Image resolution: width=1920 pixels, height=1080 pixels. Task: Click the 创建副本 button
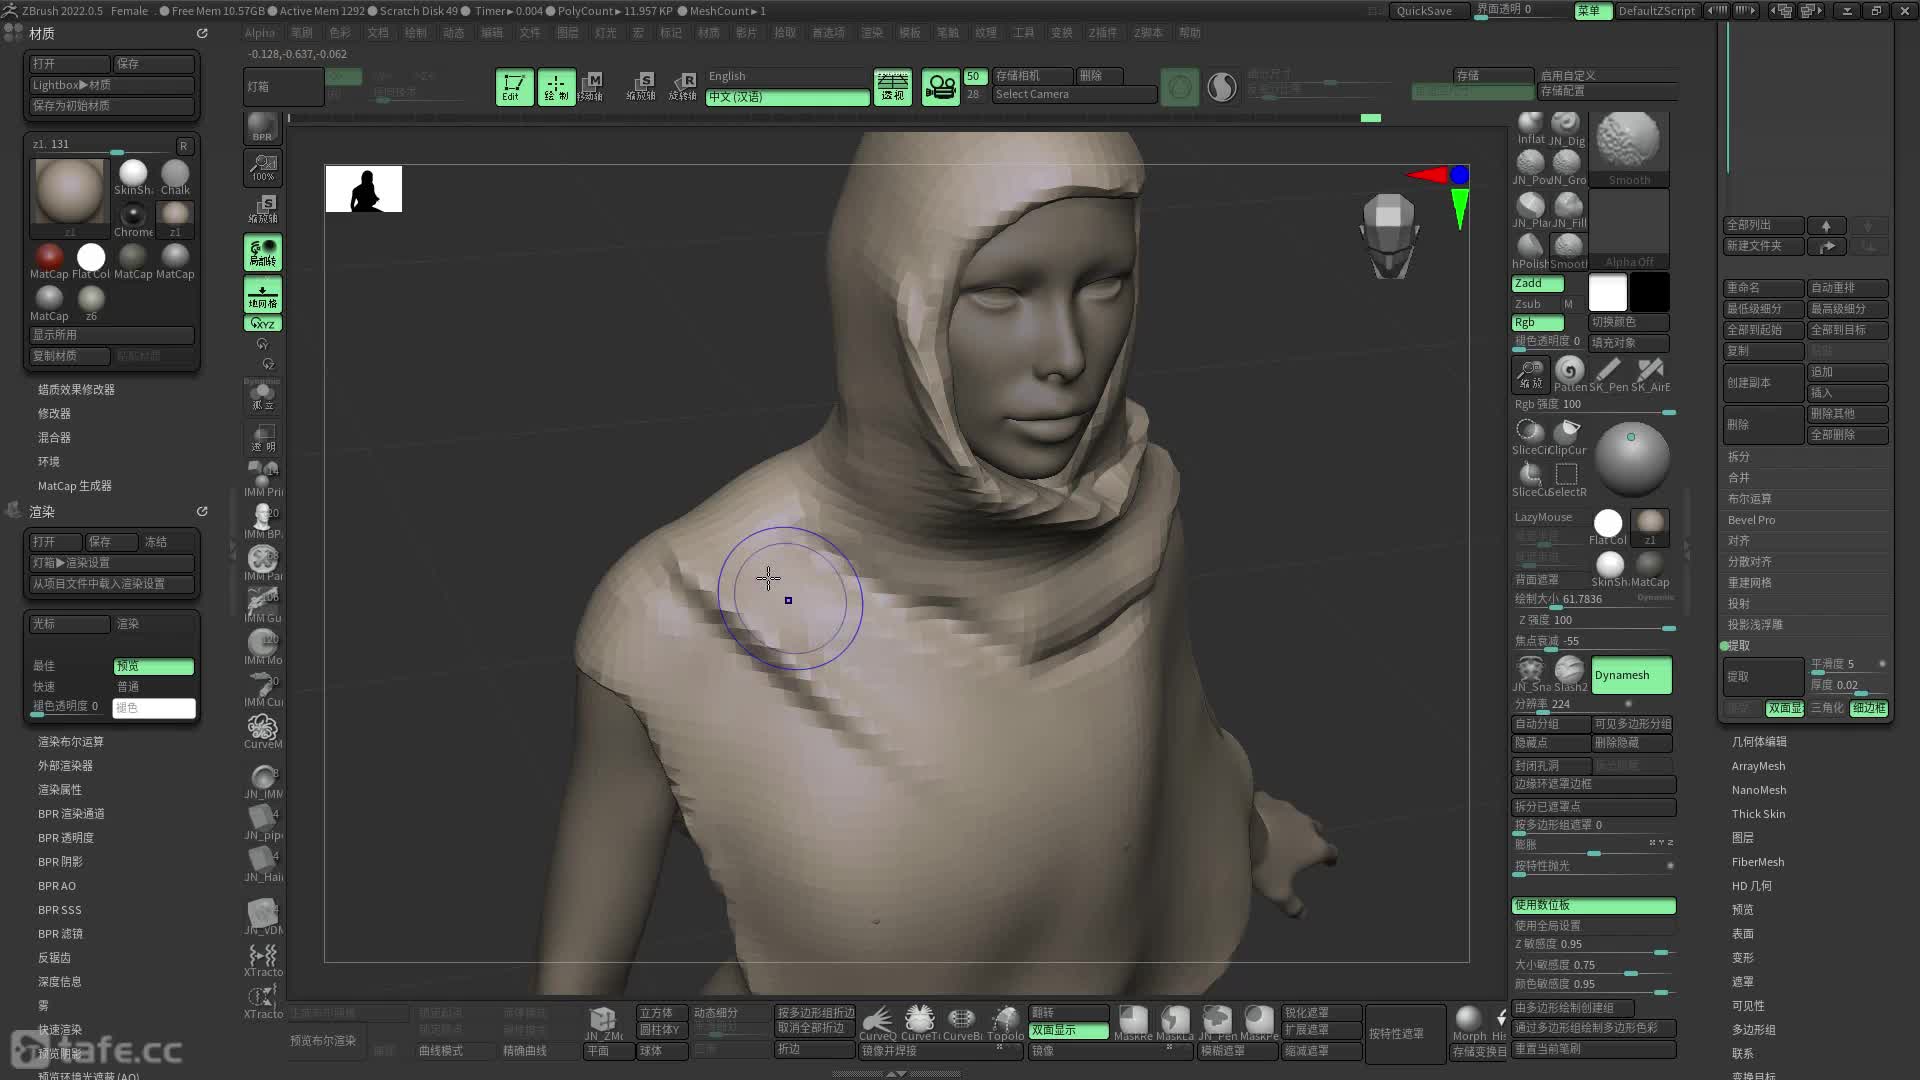1763,383
